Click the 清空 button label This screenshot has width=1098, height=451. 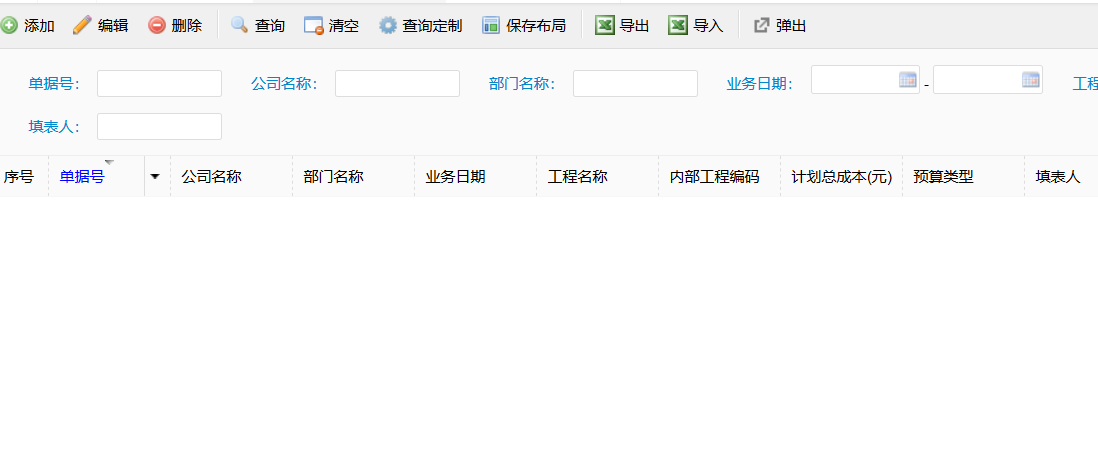coord(344,27)
